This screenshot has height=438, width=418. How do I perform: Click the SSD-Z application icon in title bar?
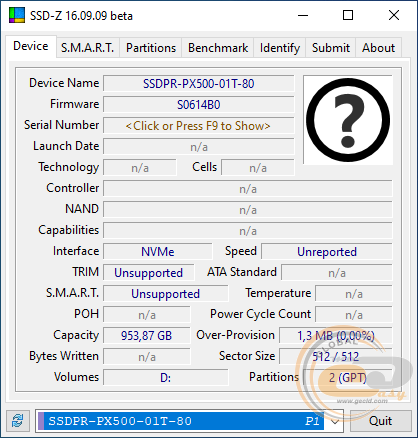17,15
